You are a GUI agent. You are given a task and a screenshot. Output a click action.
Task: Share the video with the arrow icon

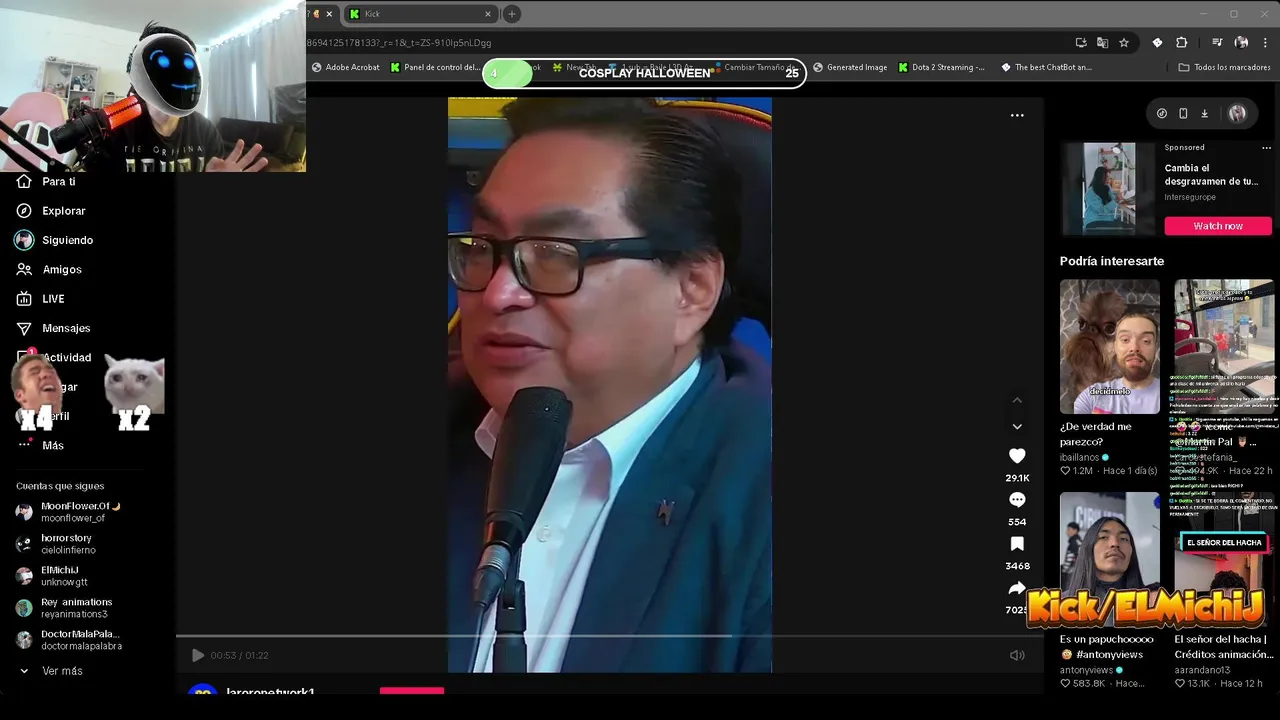1017,588
